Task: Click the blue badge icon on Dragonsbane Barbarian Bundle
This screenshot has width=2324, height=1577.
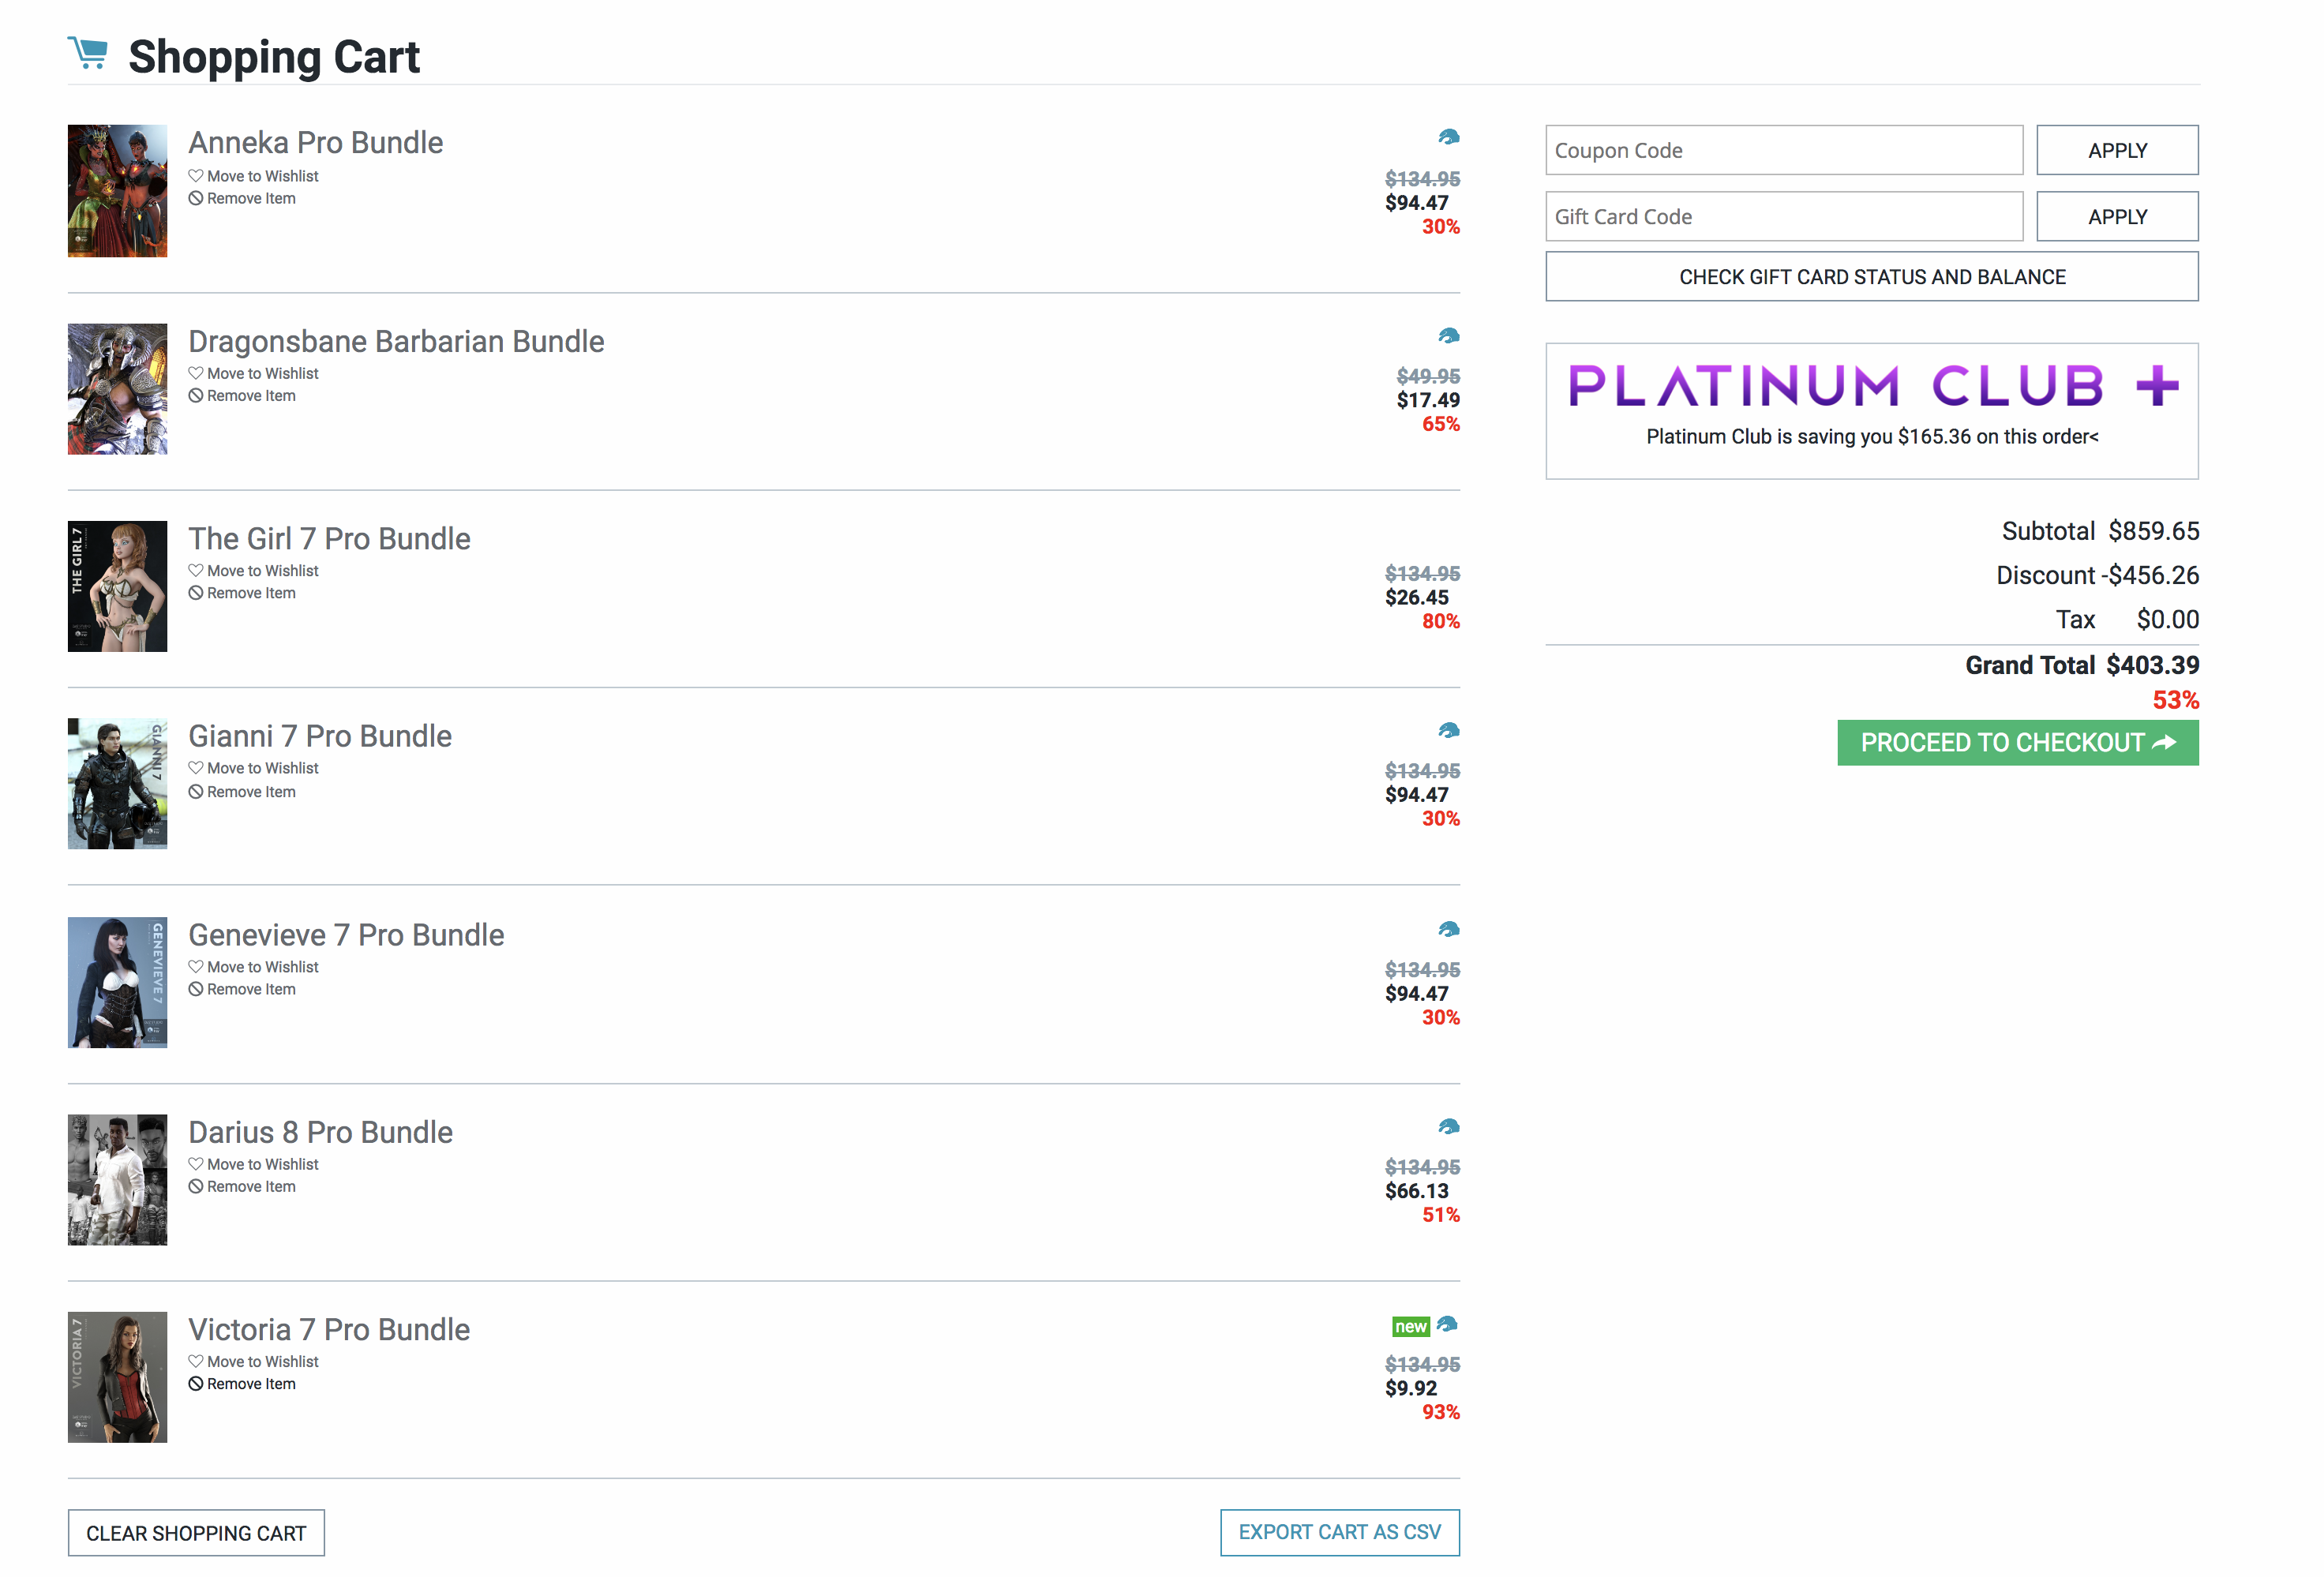Action: (1448, 336)
